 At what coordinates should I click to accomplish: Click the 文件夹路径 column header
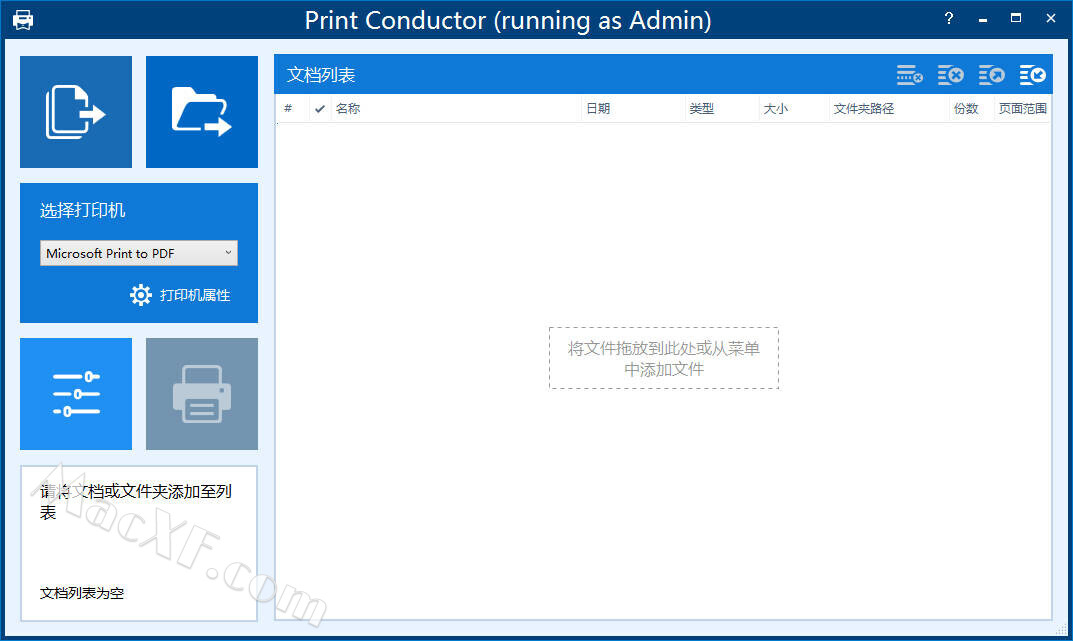pos(864,109)
